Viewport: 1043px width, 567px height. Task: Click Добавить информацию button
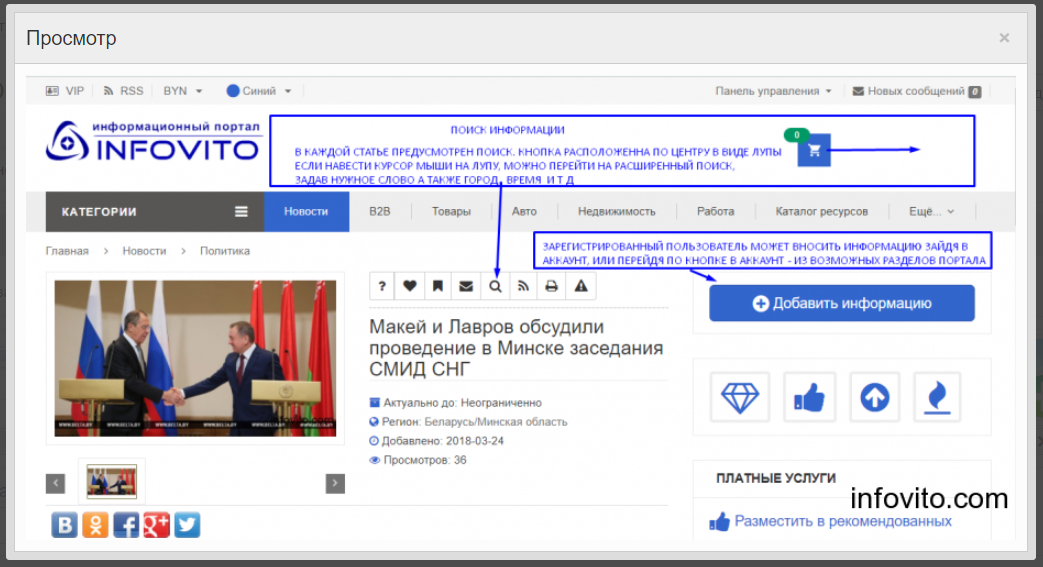841,303
